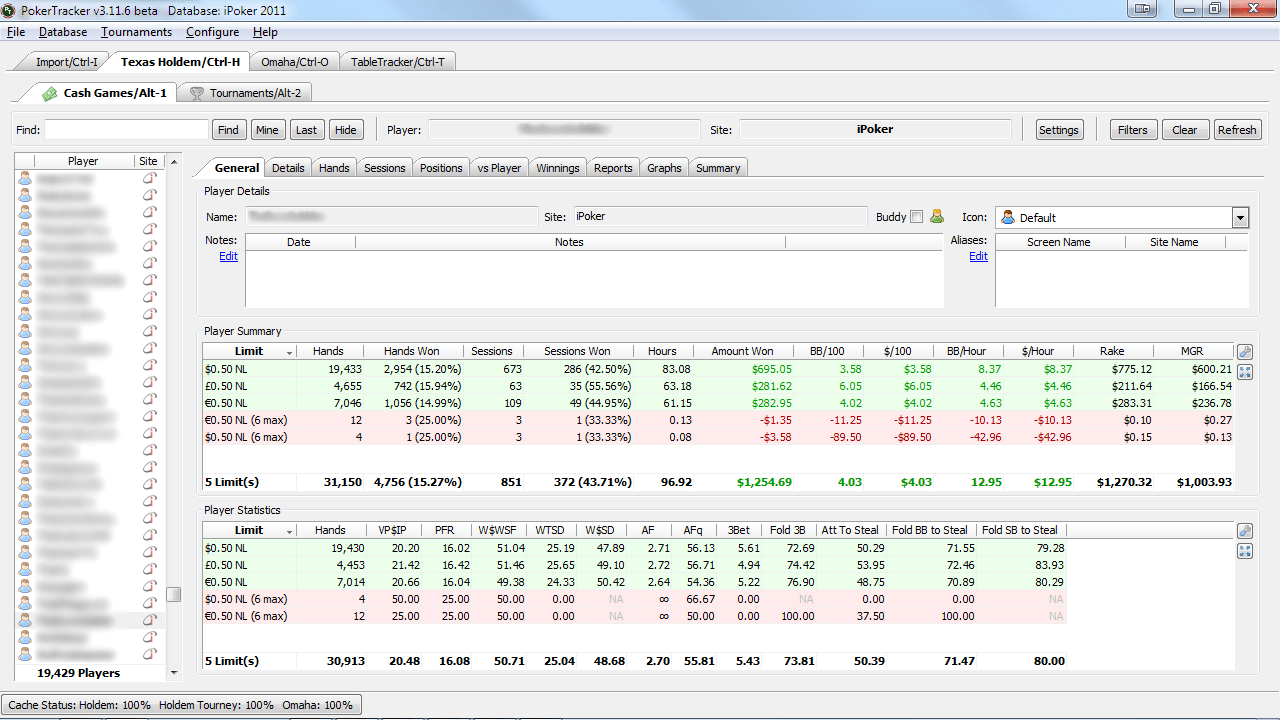Open Limit sort arrow in Player Statistics
This screenshot has height=720, width=1280.
290,531
